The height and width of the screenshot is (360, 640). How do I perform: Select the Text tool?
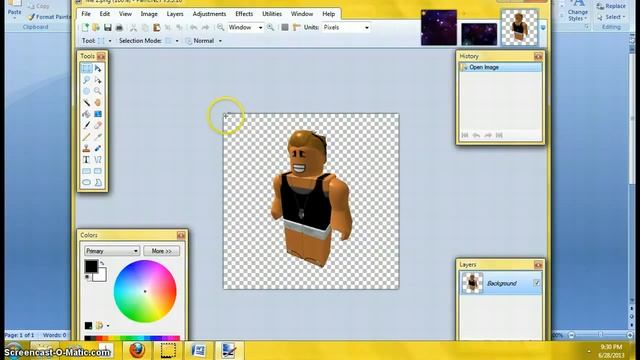pos(87,160)
